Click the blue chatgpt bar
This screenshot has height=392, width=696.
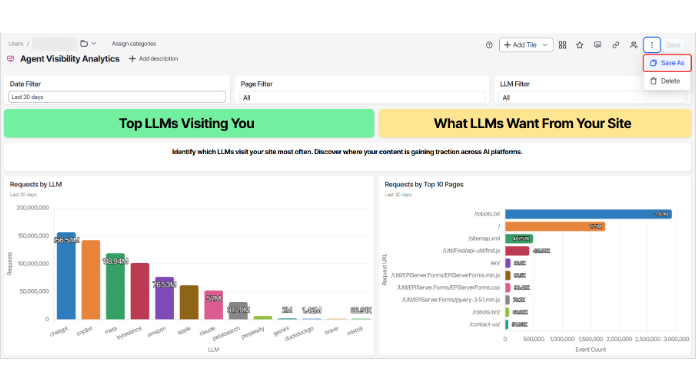point(66,276)
